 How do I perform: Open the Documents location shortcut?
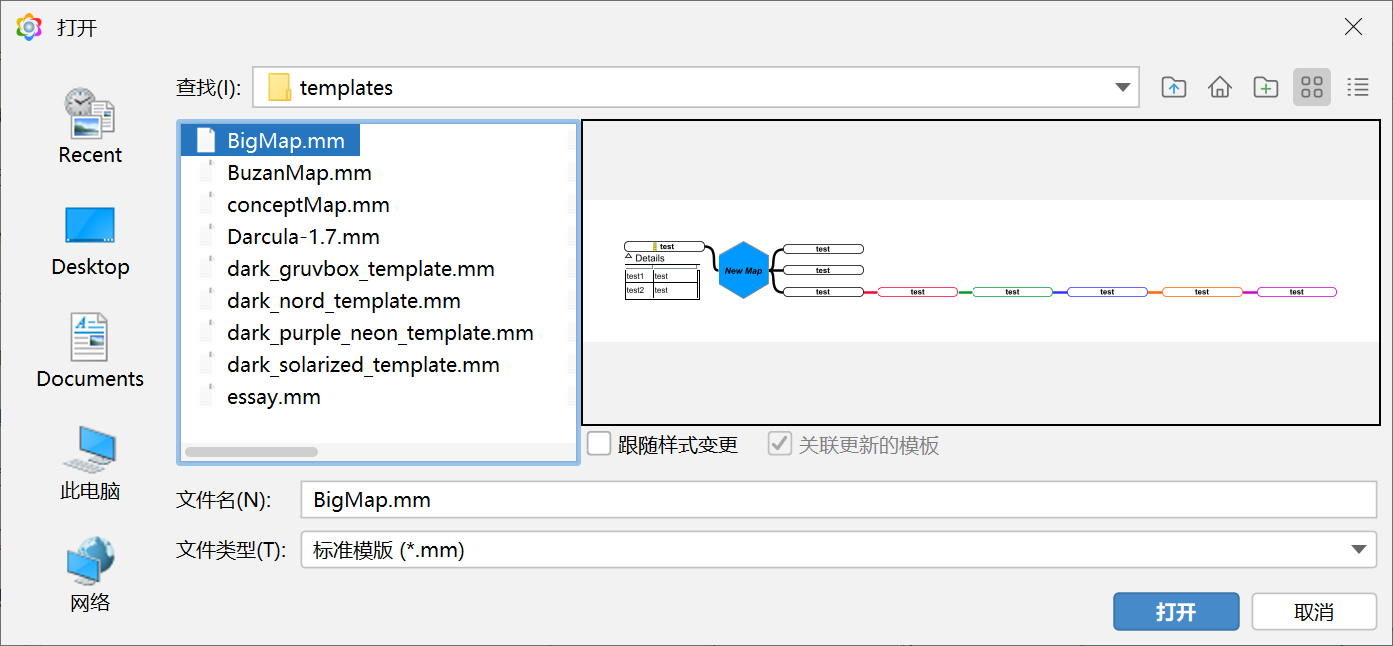[90, 351]
